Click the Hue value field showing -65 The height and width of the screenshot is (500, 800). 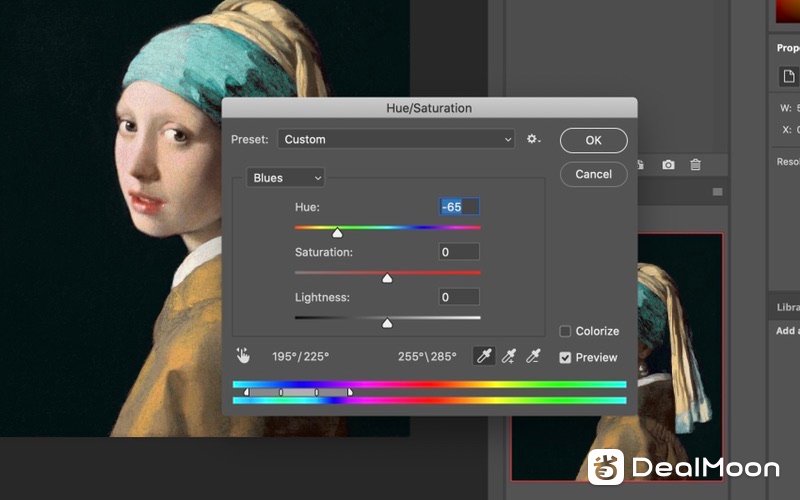459,207
